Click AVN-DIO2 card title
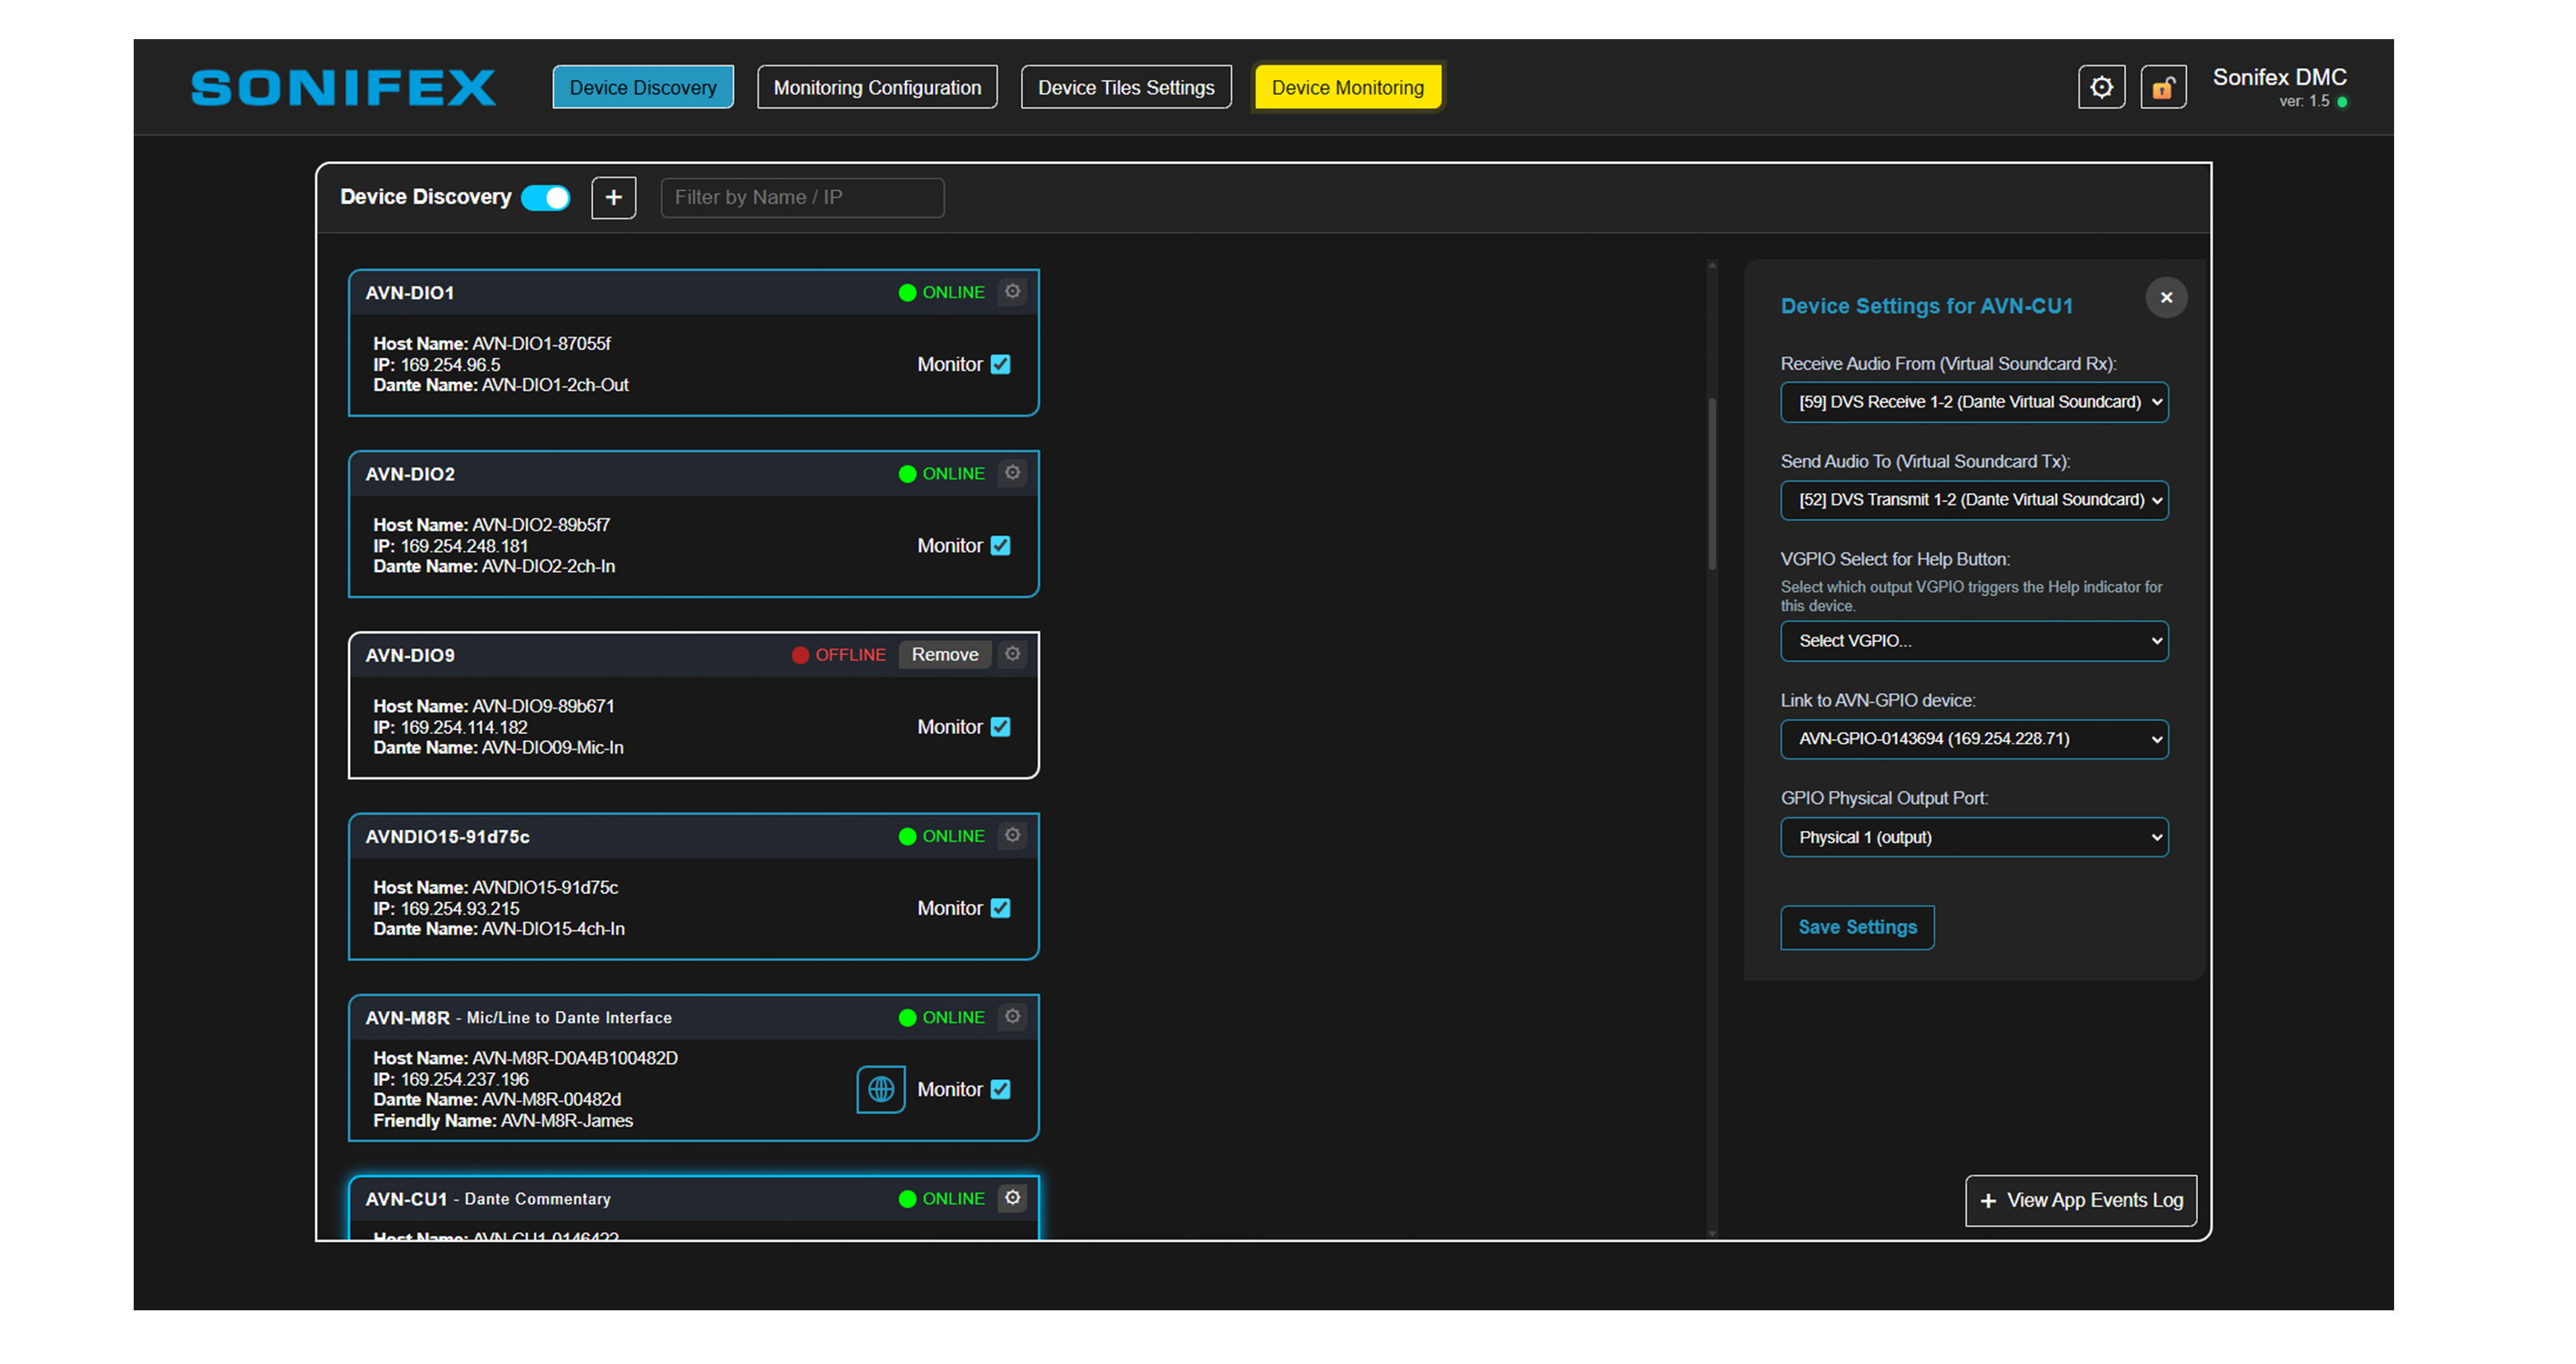 coord(409,474)
